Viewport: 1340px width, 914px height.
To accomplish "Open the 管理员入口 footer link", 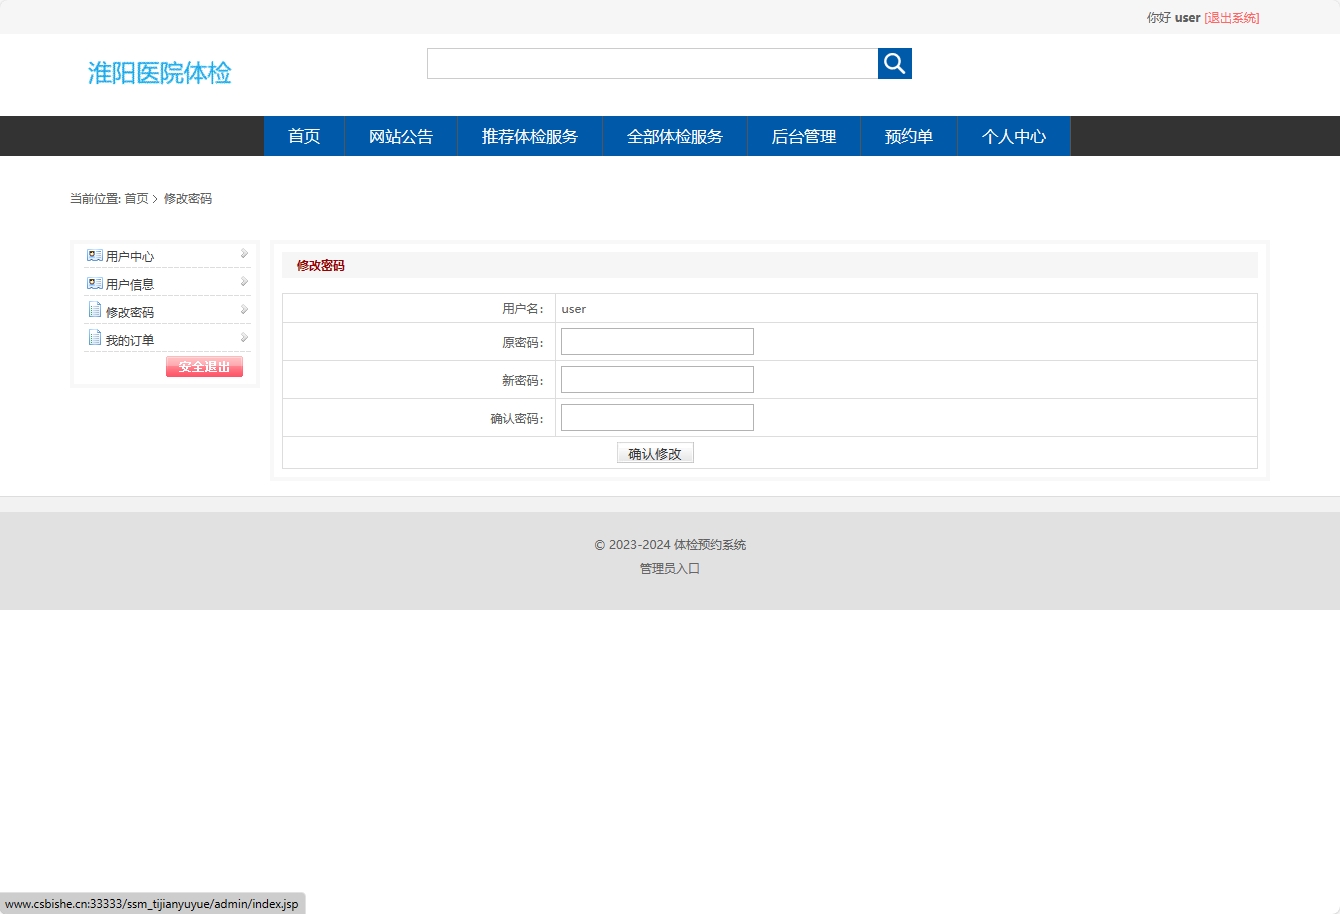I will [x=669, y=568].
